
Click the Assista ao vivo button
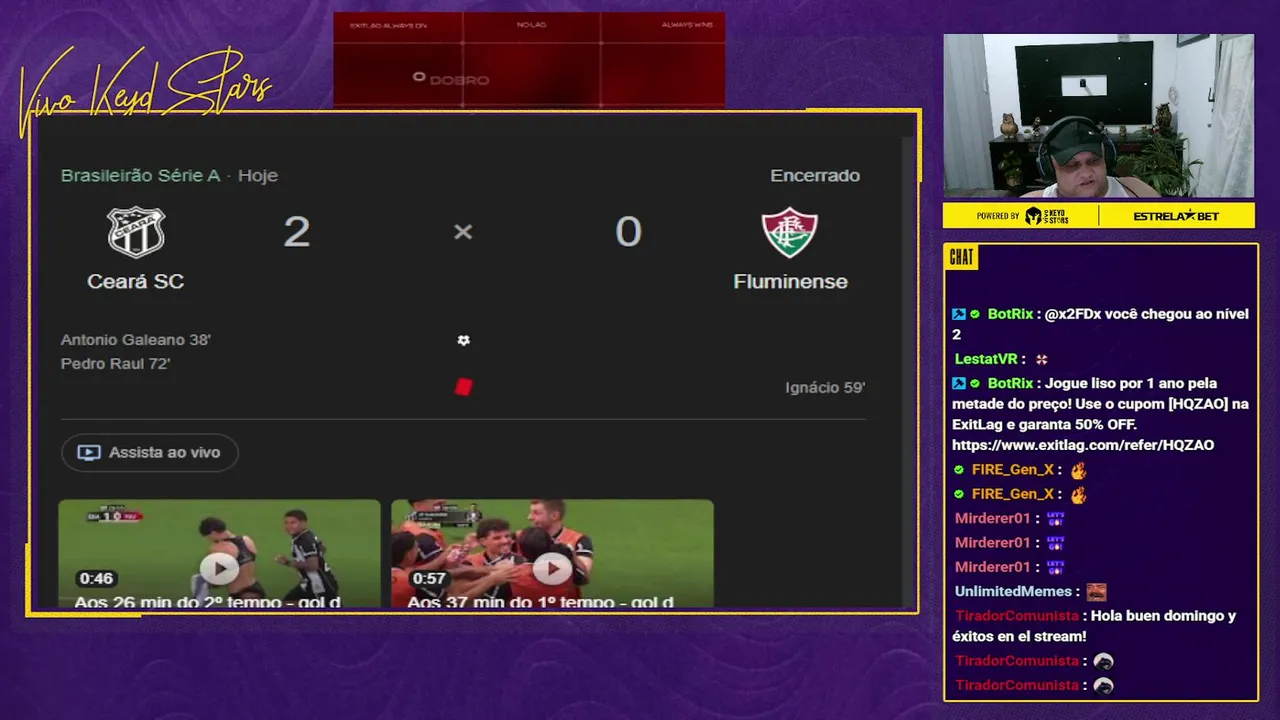[x=150, y=453]
